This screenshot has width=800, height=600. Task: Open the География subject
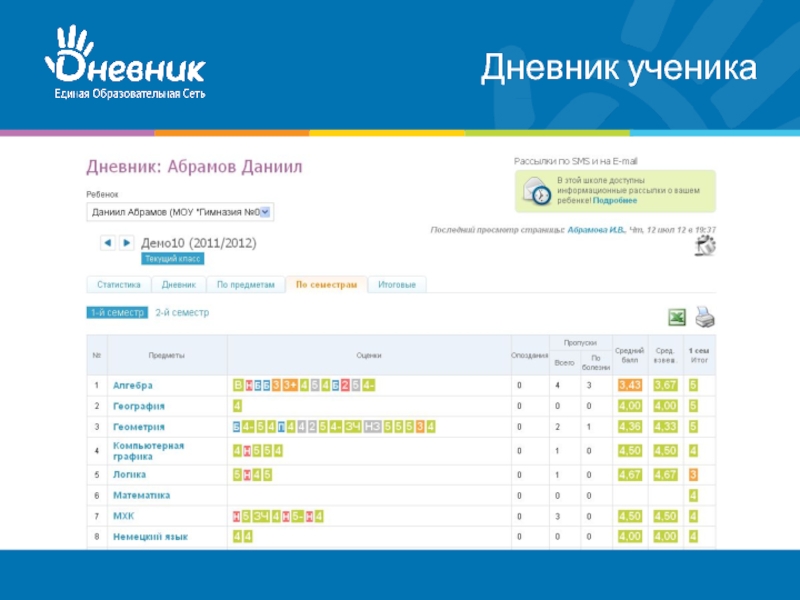click(139, 407)
